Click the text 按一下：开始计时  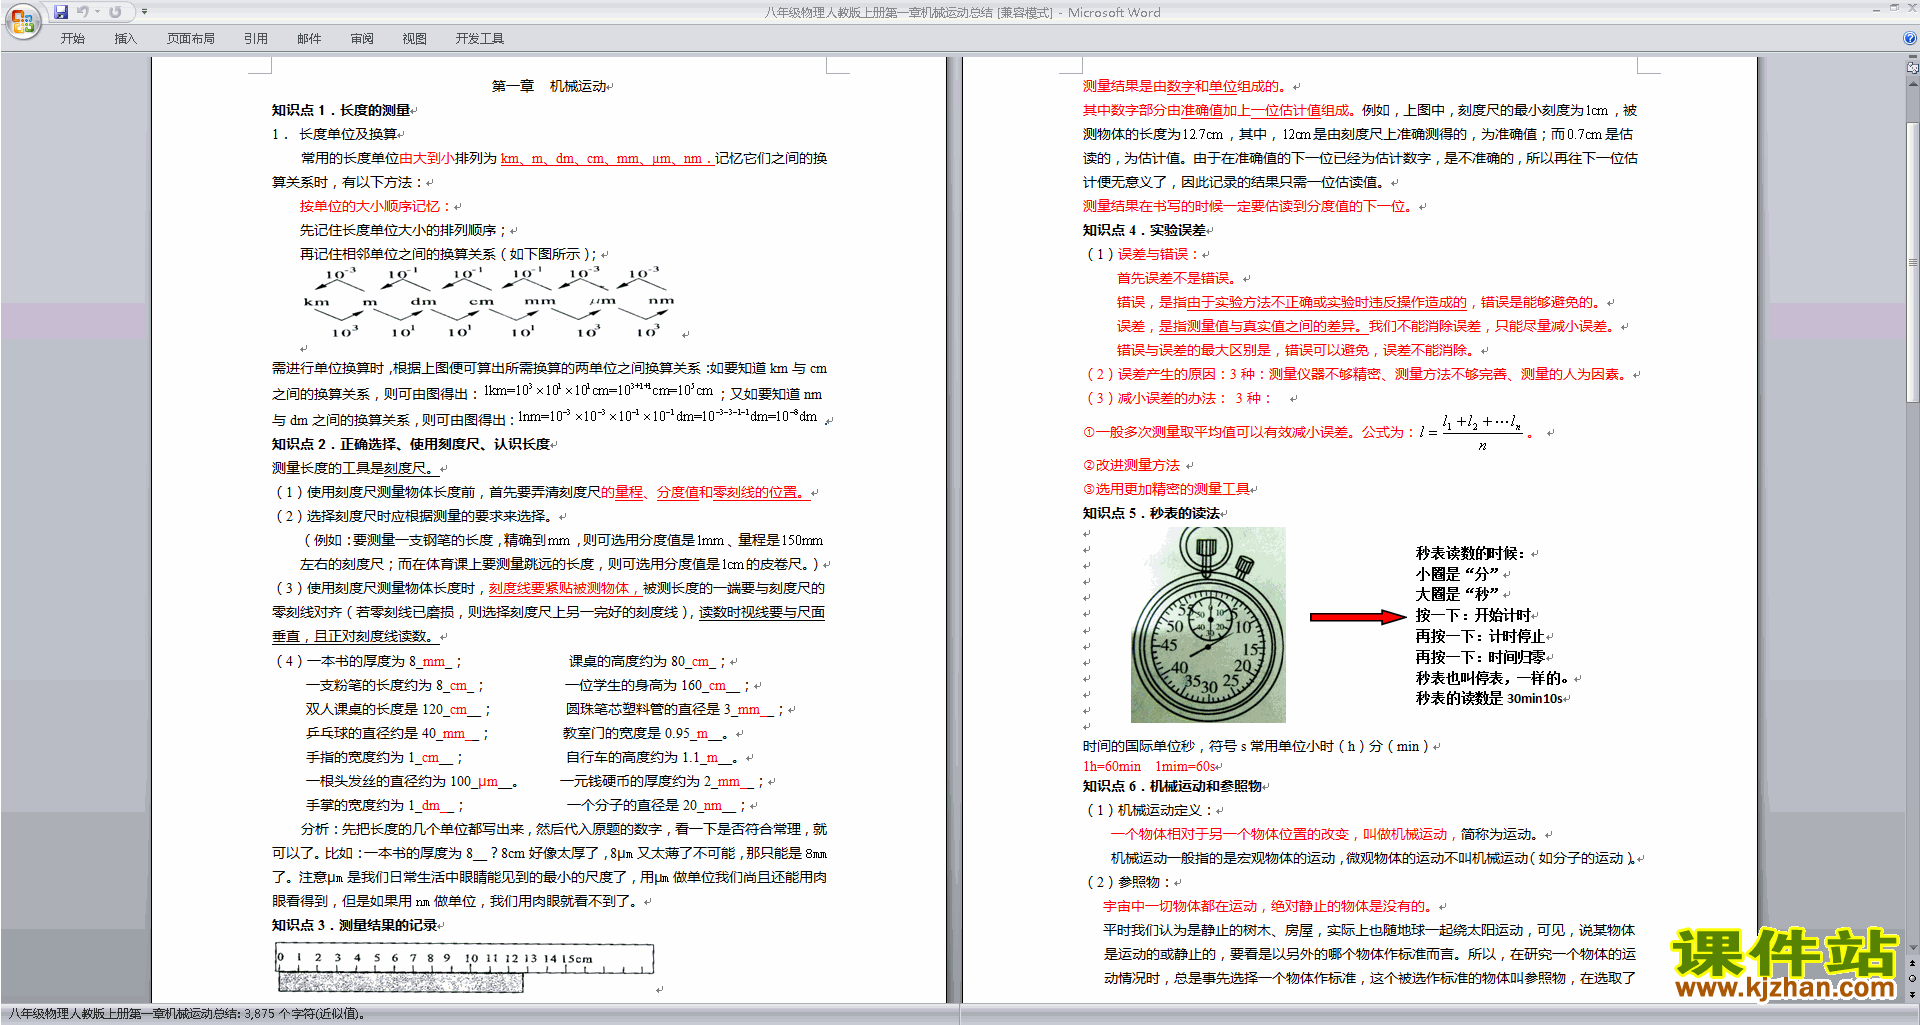(1473, 615)
